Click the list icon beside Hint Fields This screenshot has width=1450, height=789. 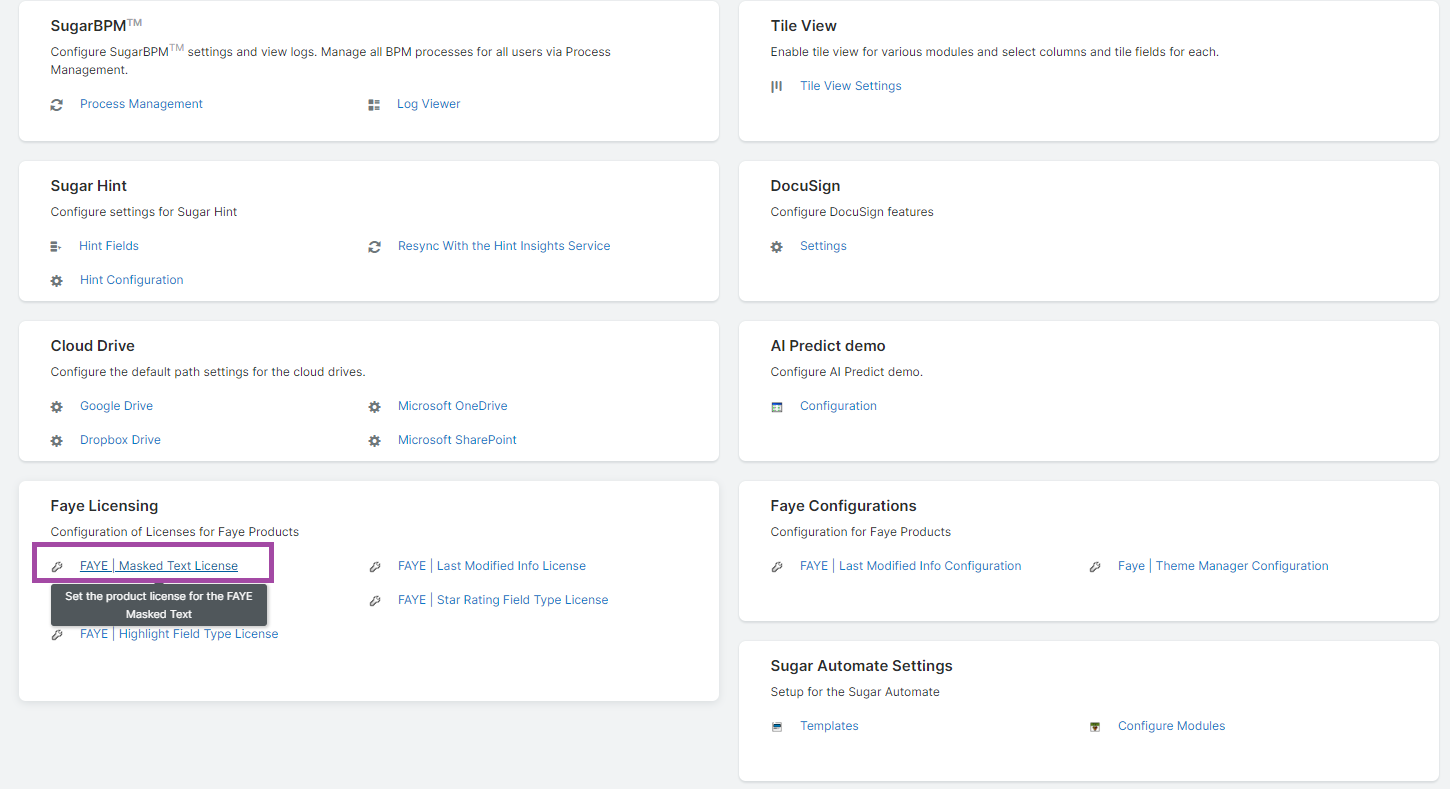tap(56, 246)
